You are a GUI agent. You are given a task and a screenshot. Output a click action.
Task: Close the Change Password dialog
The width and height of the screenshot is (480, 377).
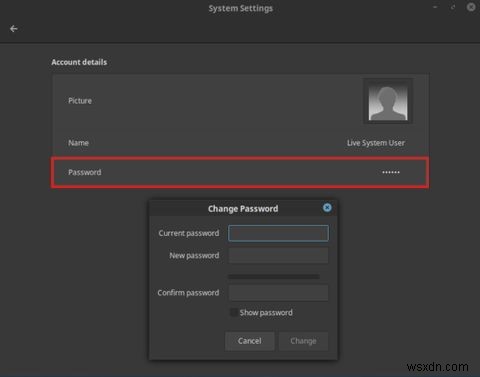[327, 208]
